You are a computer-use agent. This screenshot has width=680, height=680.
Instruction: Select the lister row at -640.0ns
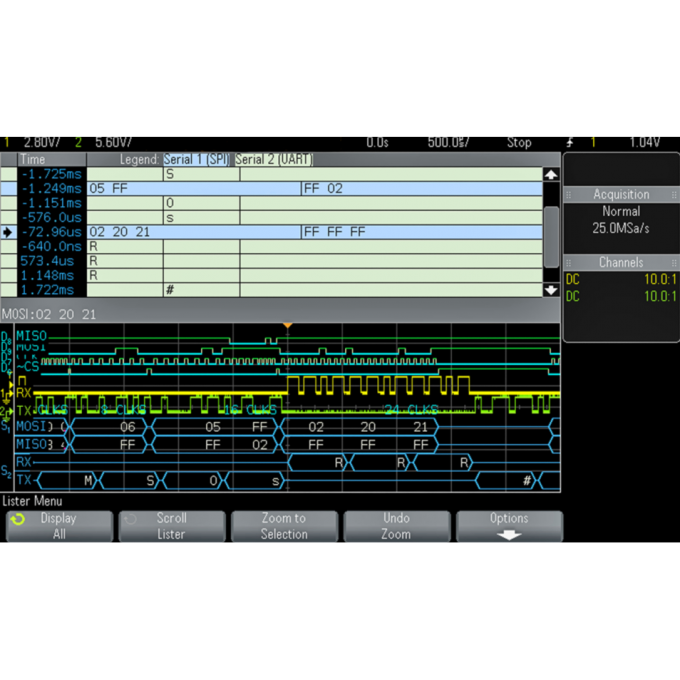pyautogui.click(x=271, y=247)
